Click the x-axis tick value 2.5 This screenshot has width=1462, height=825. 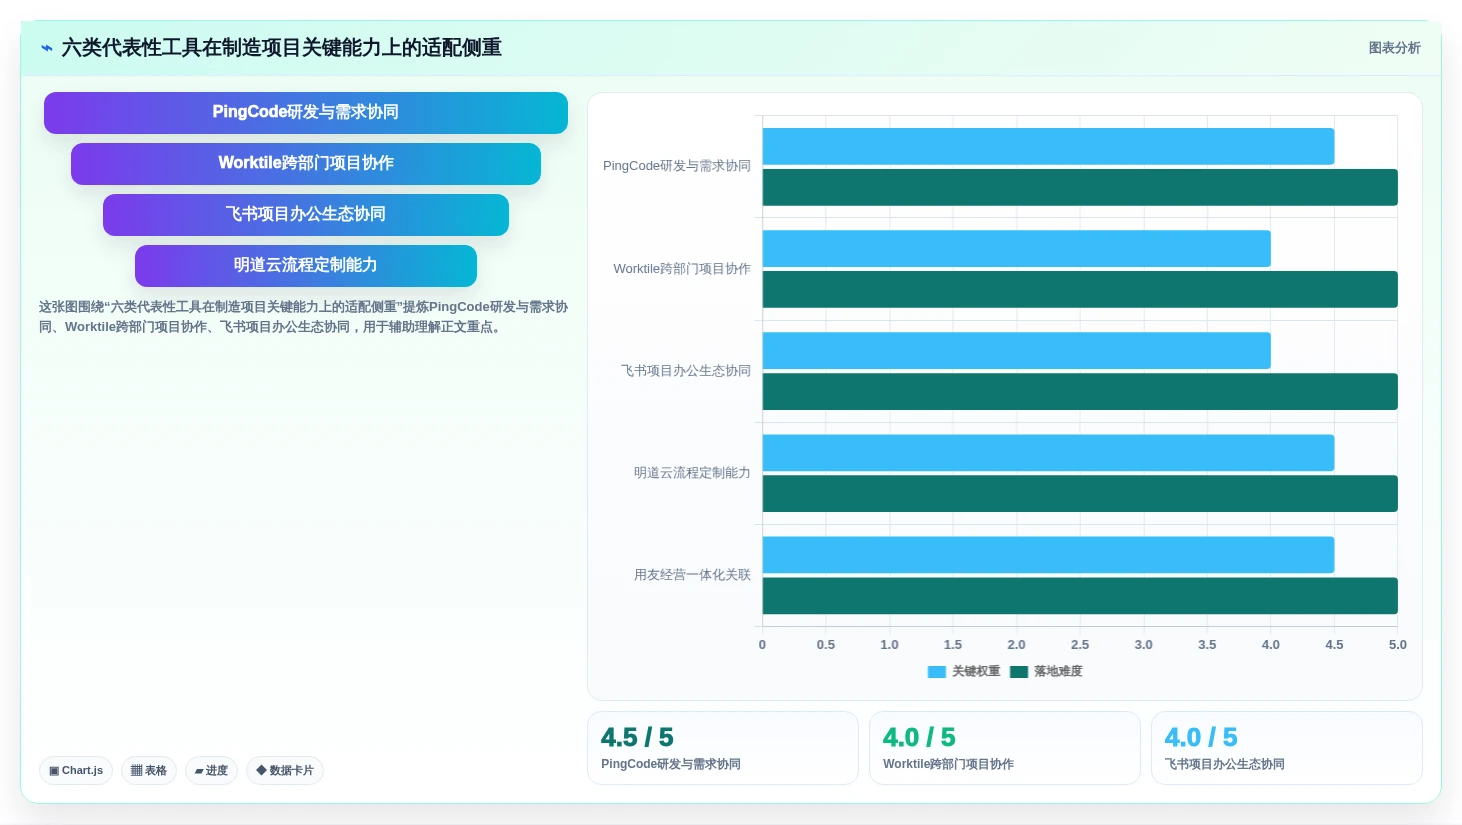(1080, 645)
